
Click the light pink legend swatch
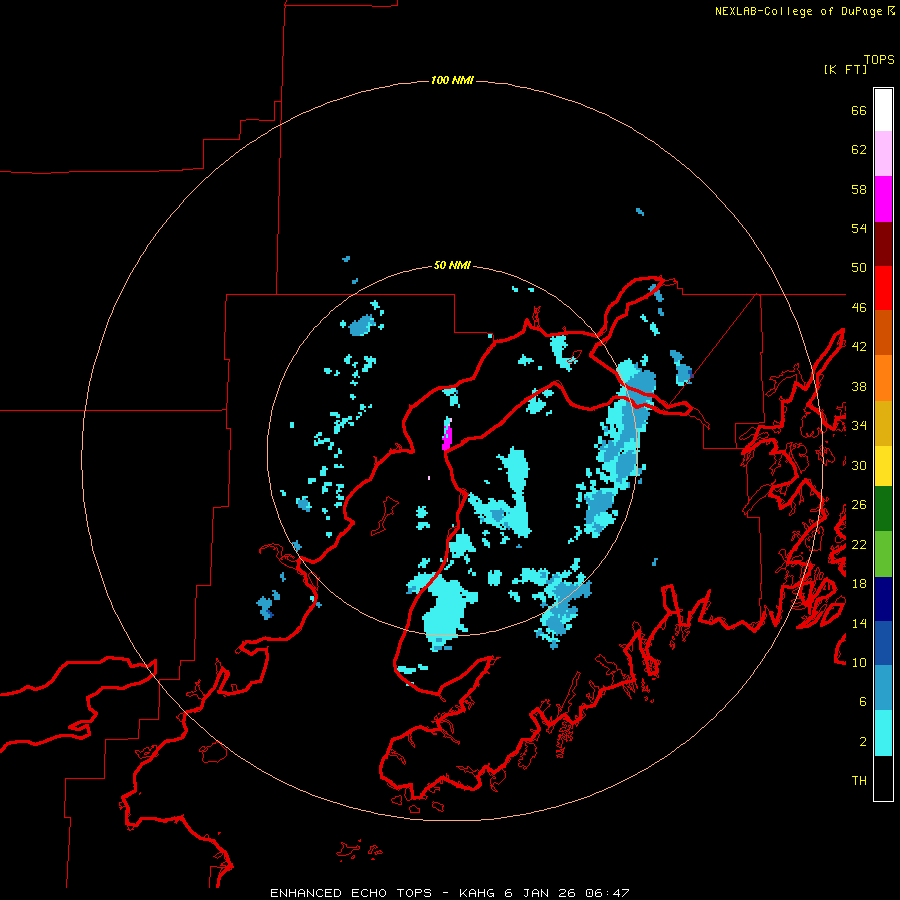pyautogui.click(x=883, y=153)
